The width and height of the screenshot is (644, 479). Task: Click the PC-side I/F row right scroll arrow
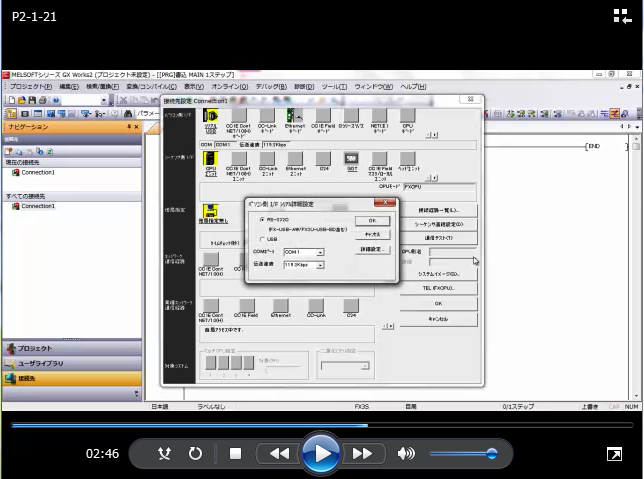435,135
